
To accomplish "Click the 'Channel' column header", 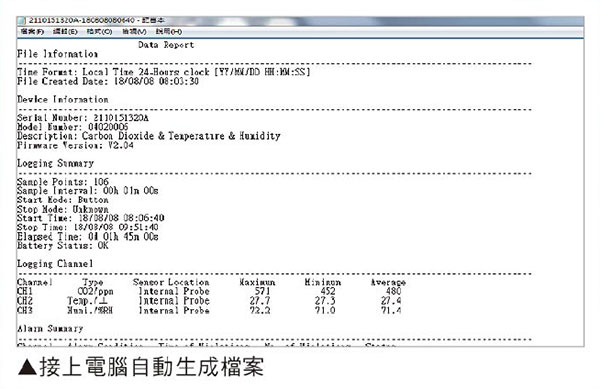I will (x=34, y=282).
